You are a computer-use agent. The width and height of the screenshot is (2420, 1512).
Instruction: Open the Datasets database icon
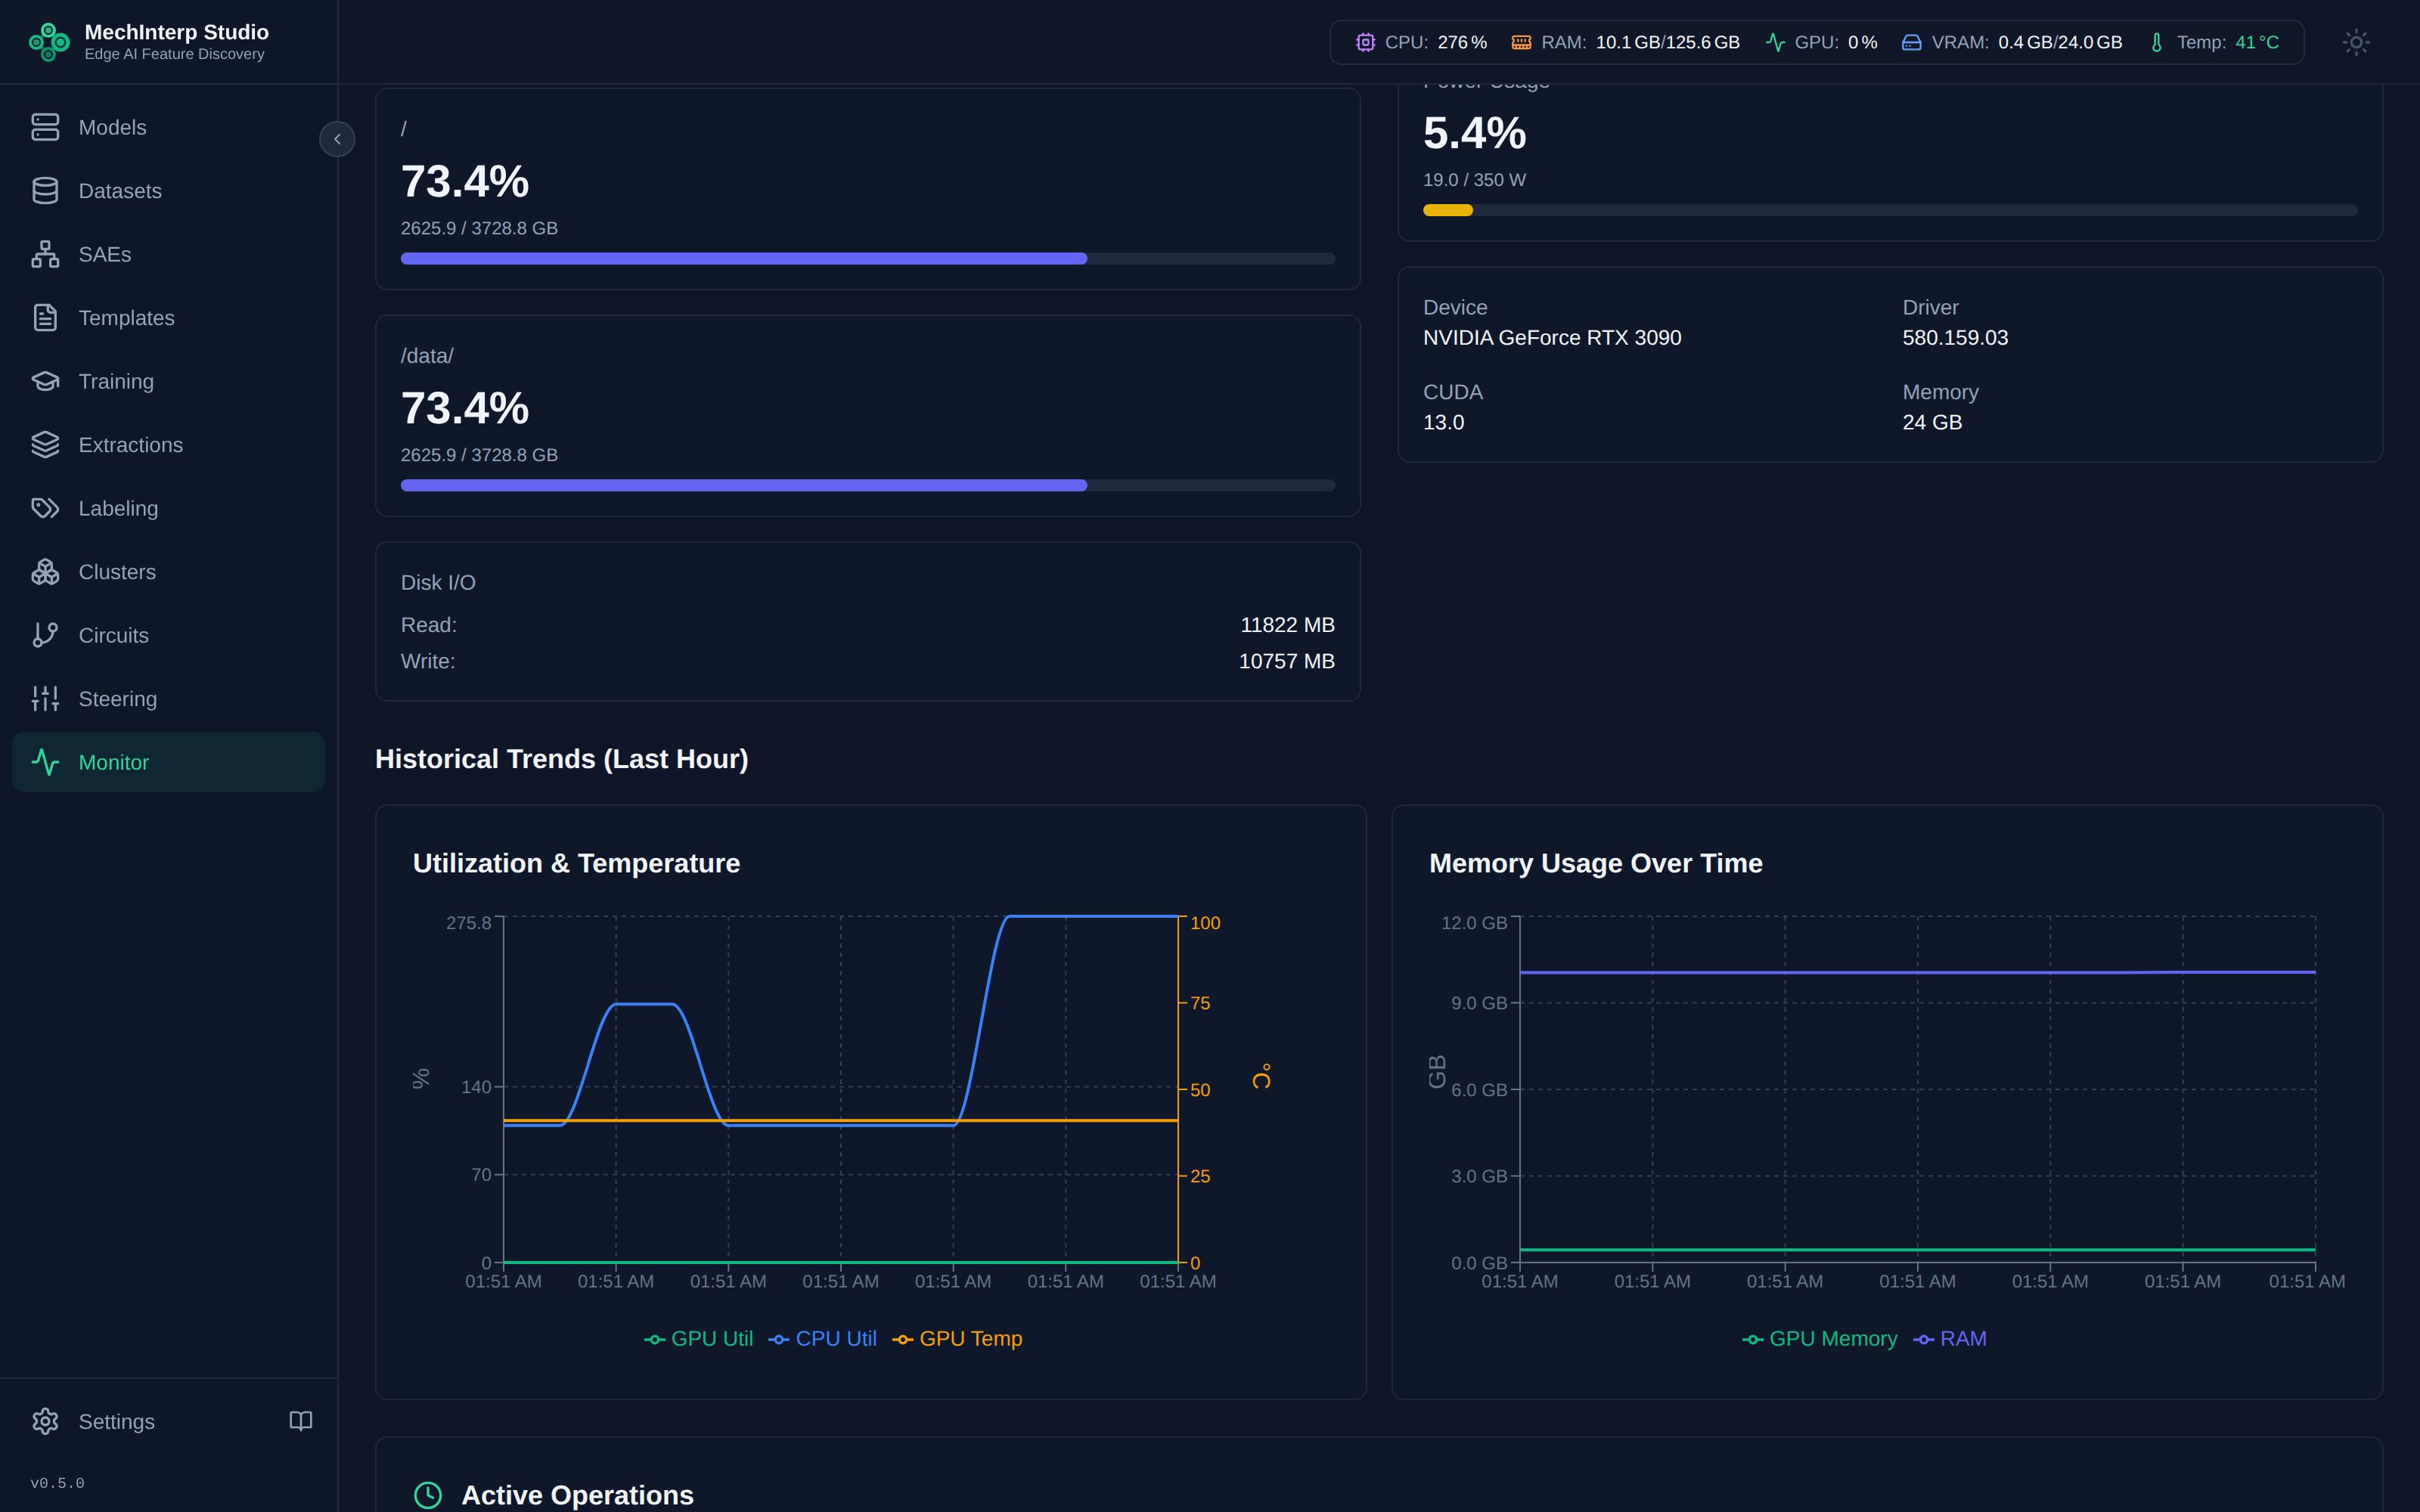pos(45,191)
